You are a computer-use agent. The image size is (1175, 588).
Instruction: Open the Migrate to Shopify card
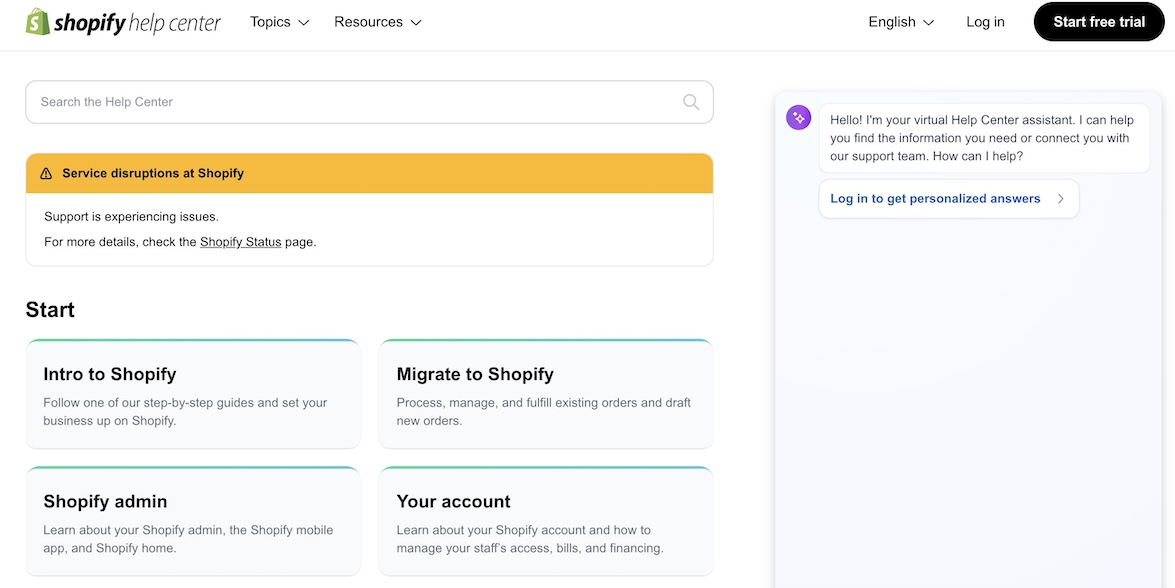pos(546,394)
